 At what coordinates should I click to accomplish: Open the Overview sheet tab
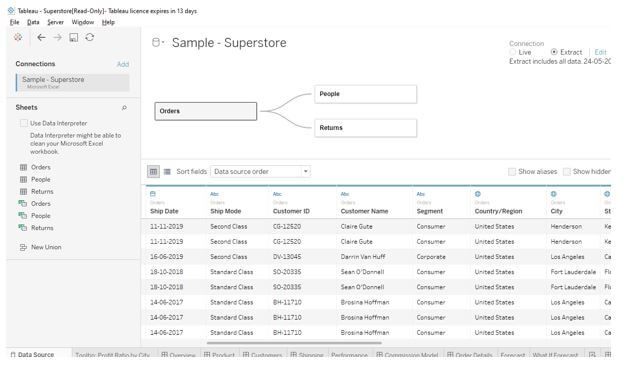pos(178,355)
